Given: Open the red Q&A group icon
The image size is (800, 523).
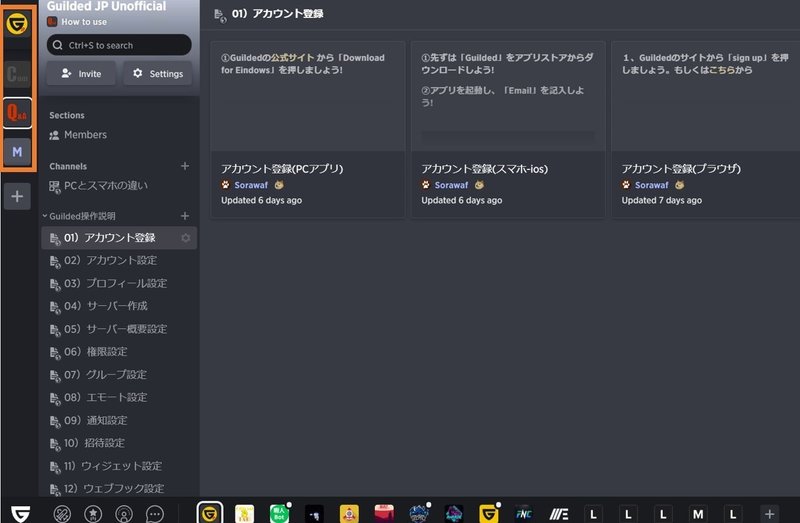Looking at the screenshot, I should [17, 113].
